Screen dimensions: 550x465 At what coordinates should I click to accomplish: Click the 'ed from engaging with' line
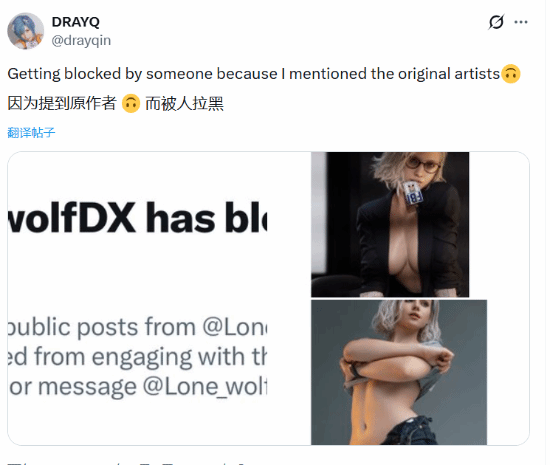138,357
